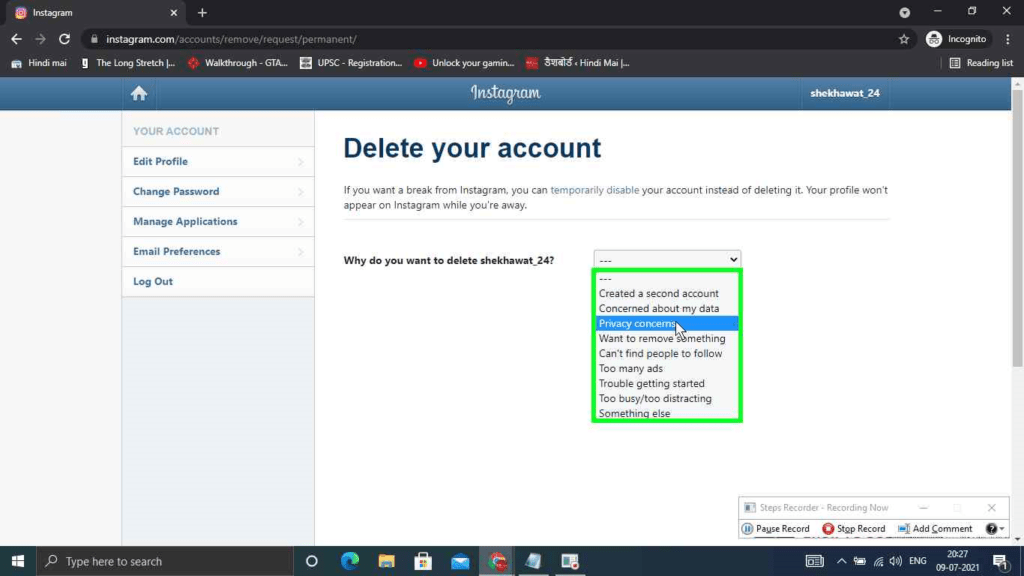Reload the page
The height and width of the screenshot is (576, 1024).
click(64, 39)
